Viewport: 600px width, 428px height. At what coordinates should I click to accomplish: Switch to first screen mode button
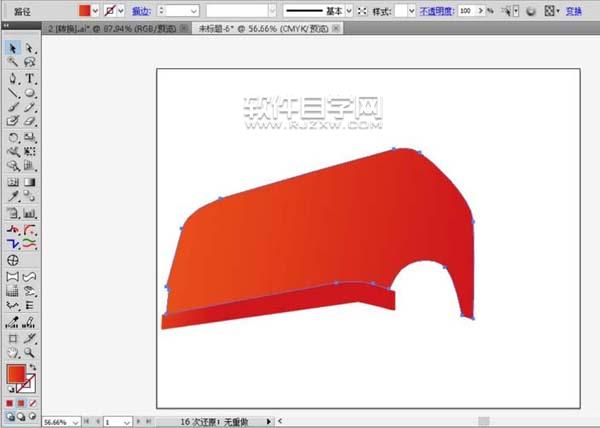tap(9, 417)
